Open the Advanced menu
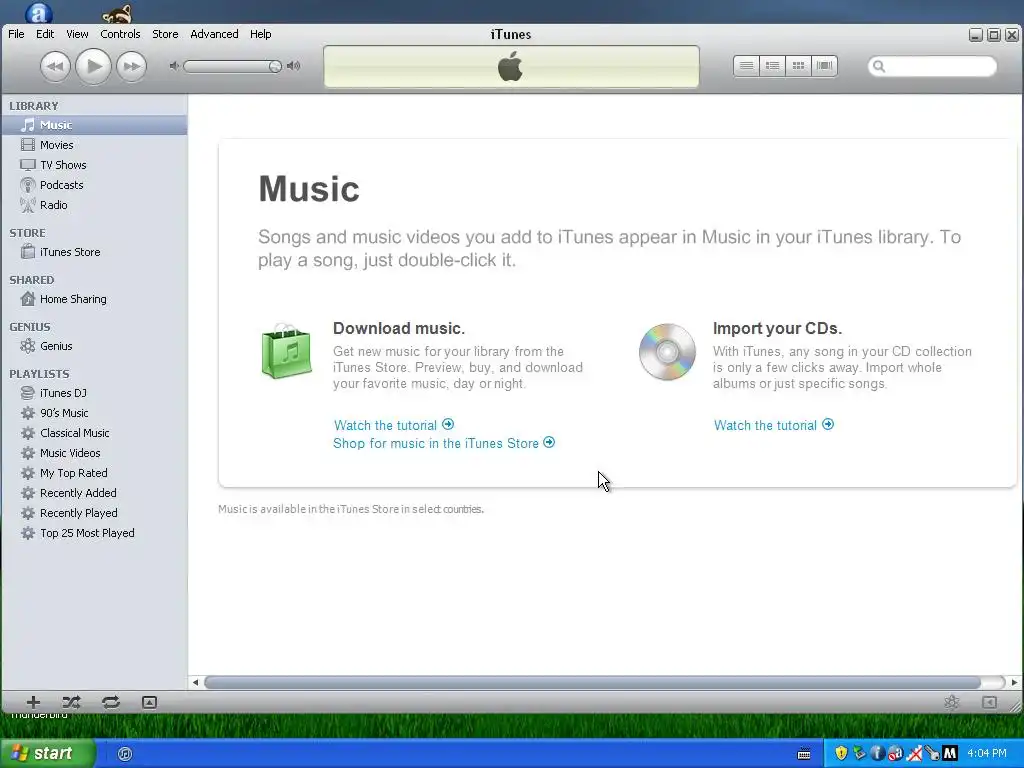Image resolution: width=1024 pixels, height=768 pixels. point(214,34)
